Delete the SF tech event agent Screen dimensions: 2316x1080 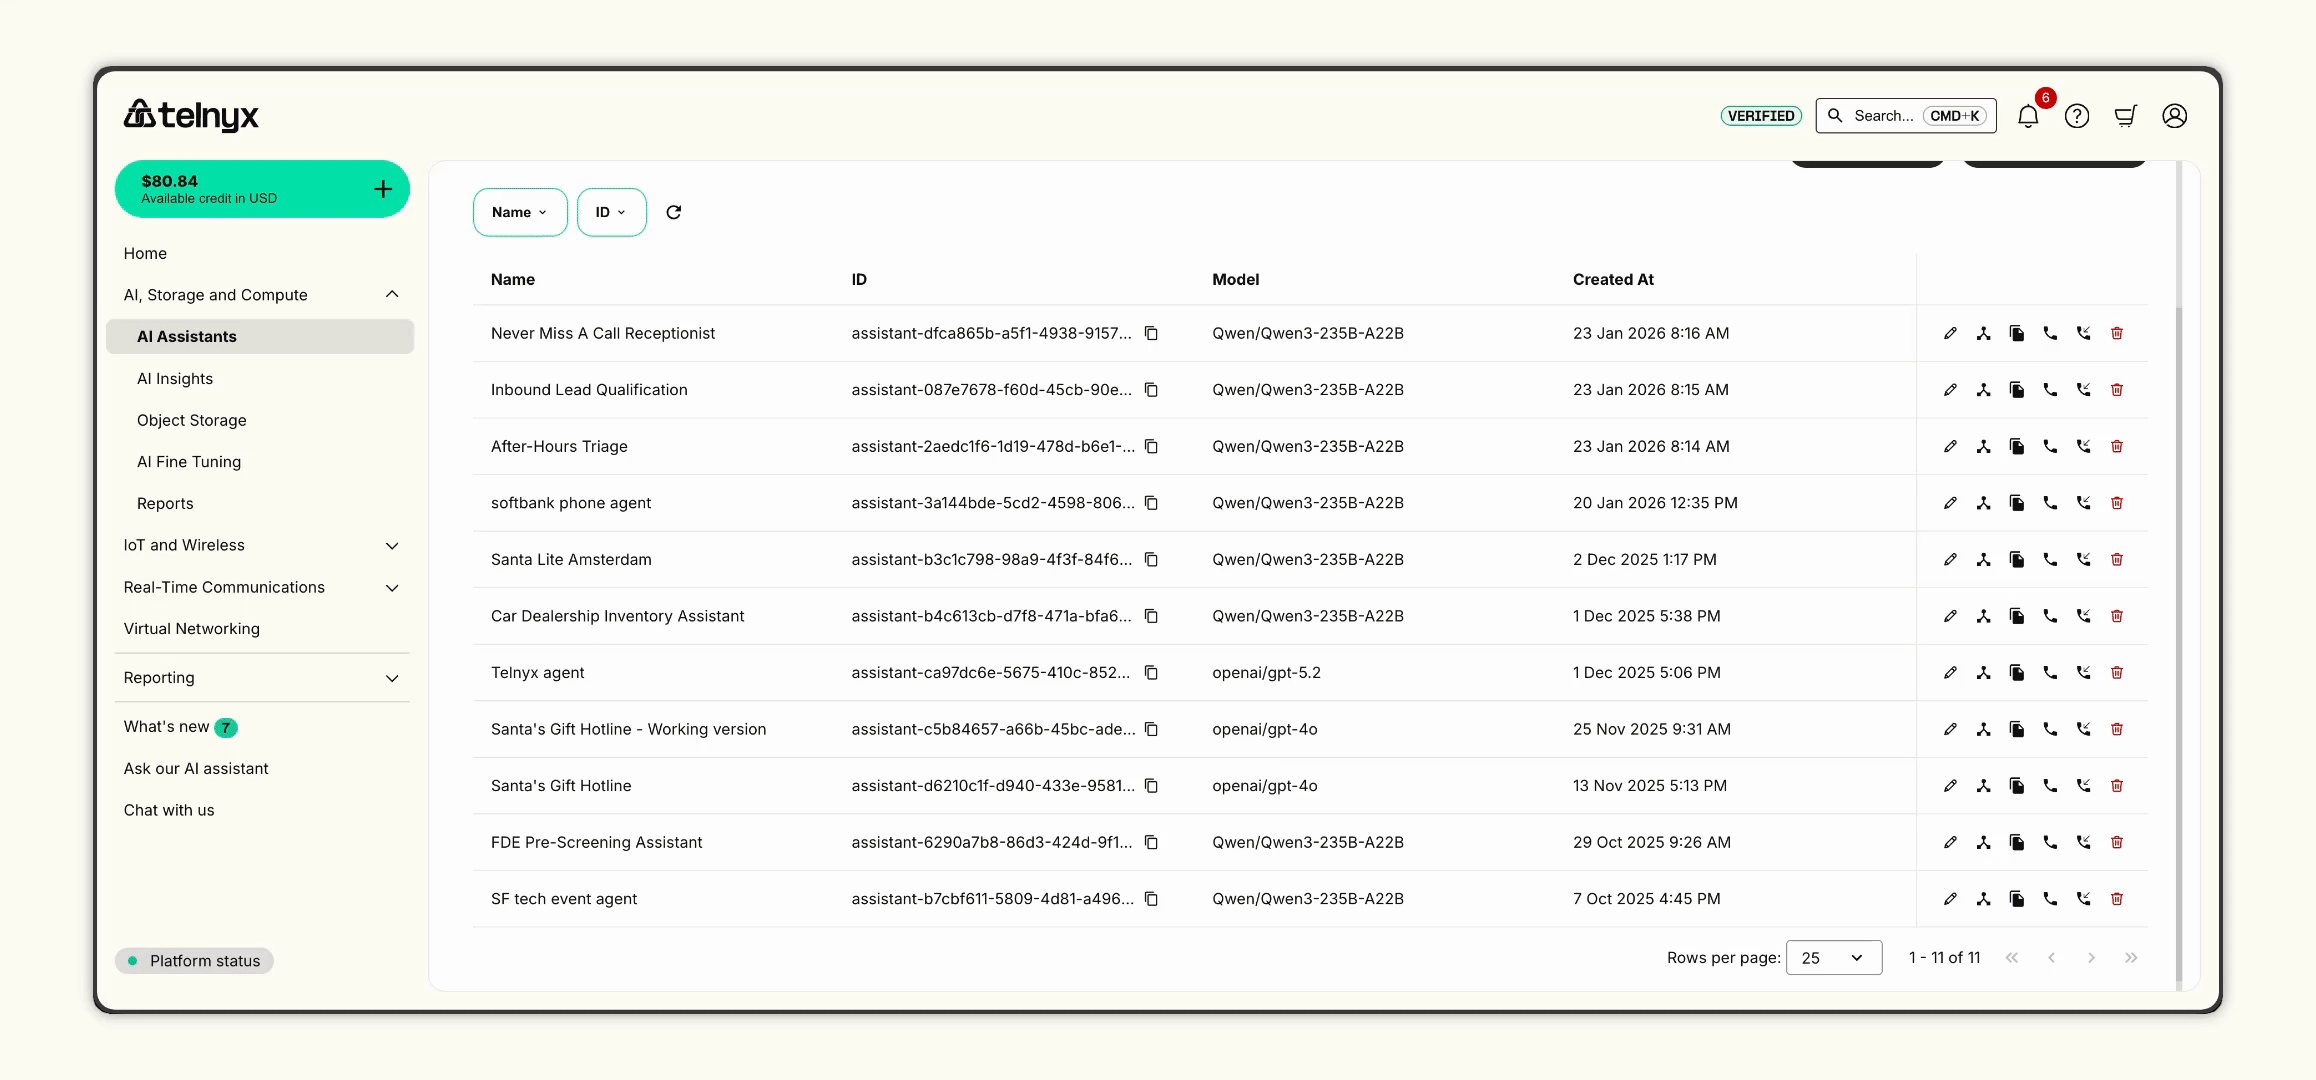2117,898
